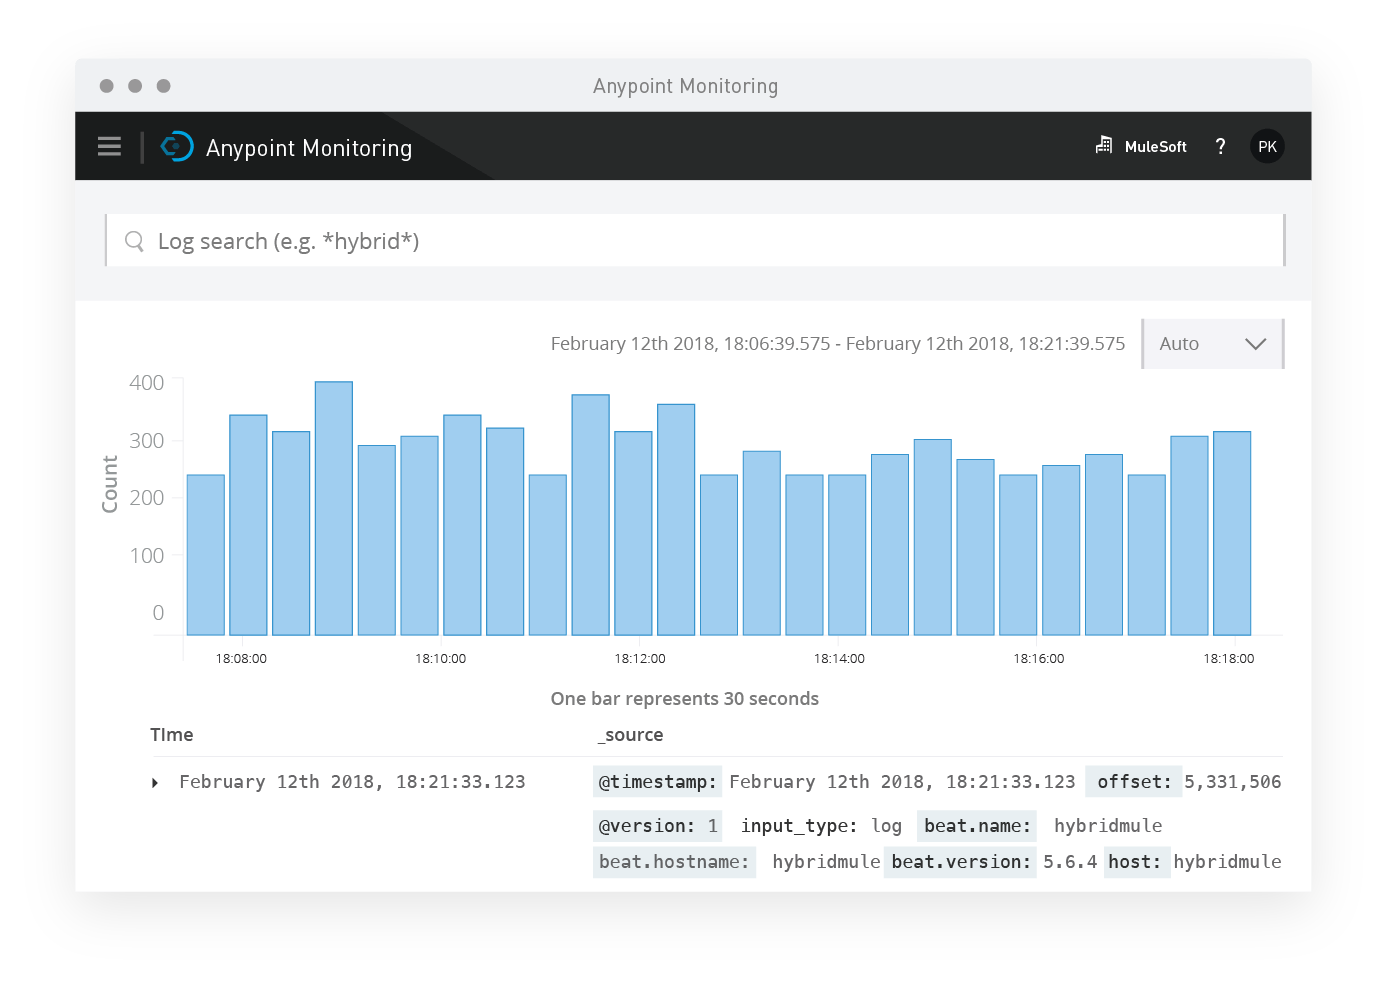Click the log time February 12th 2018, 18:21:33.123
The width and height of the screenshot is (1388, 985).
coord(352,782)
